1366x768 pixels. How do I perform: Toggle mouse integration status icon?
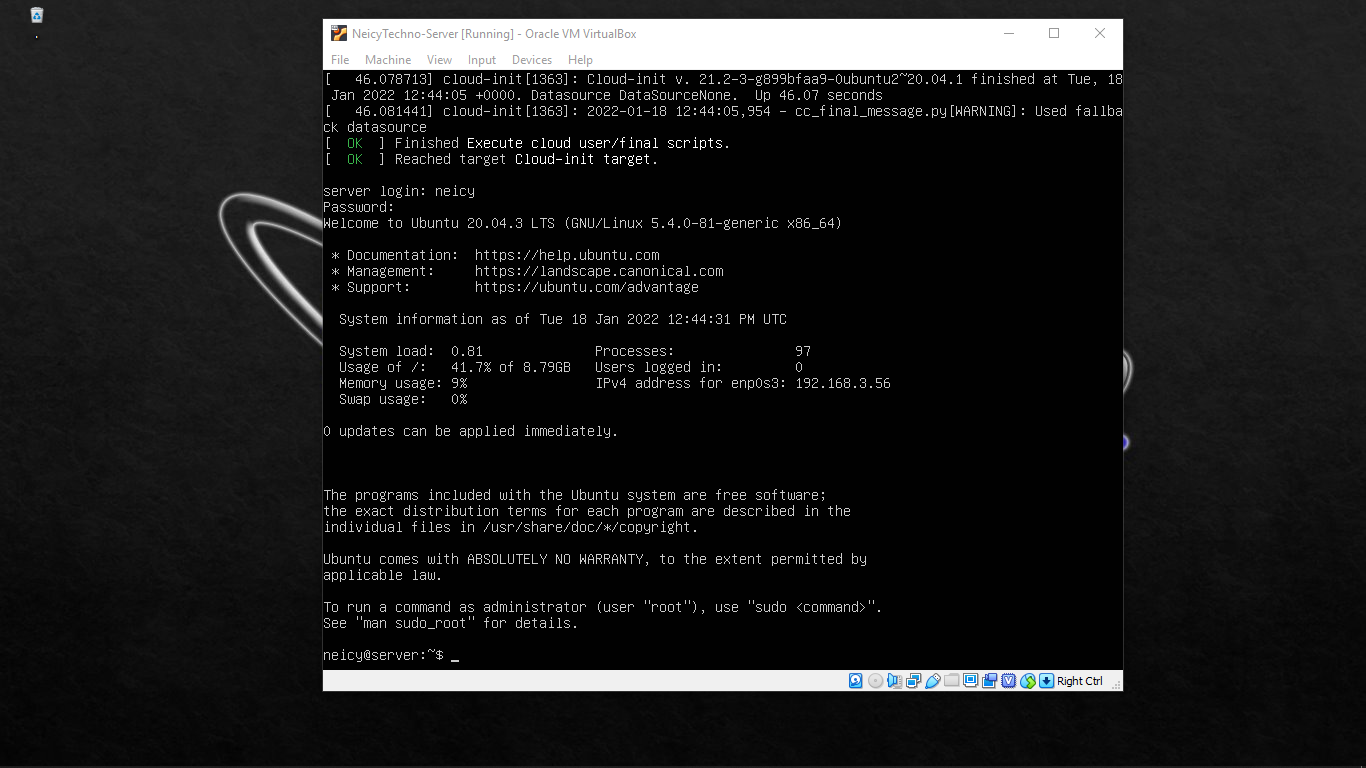pyautogui.click(x=1027, y=681)
